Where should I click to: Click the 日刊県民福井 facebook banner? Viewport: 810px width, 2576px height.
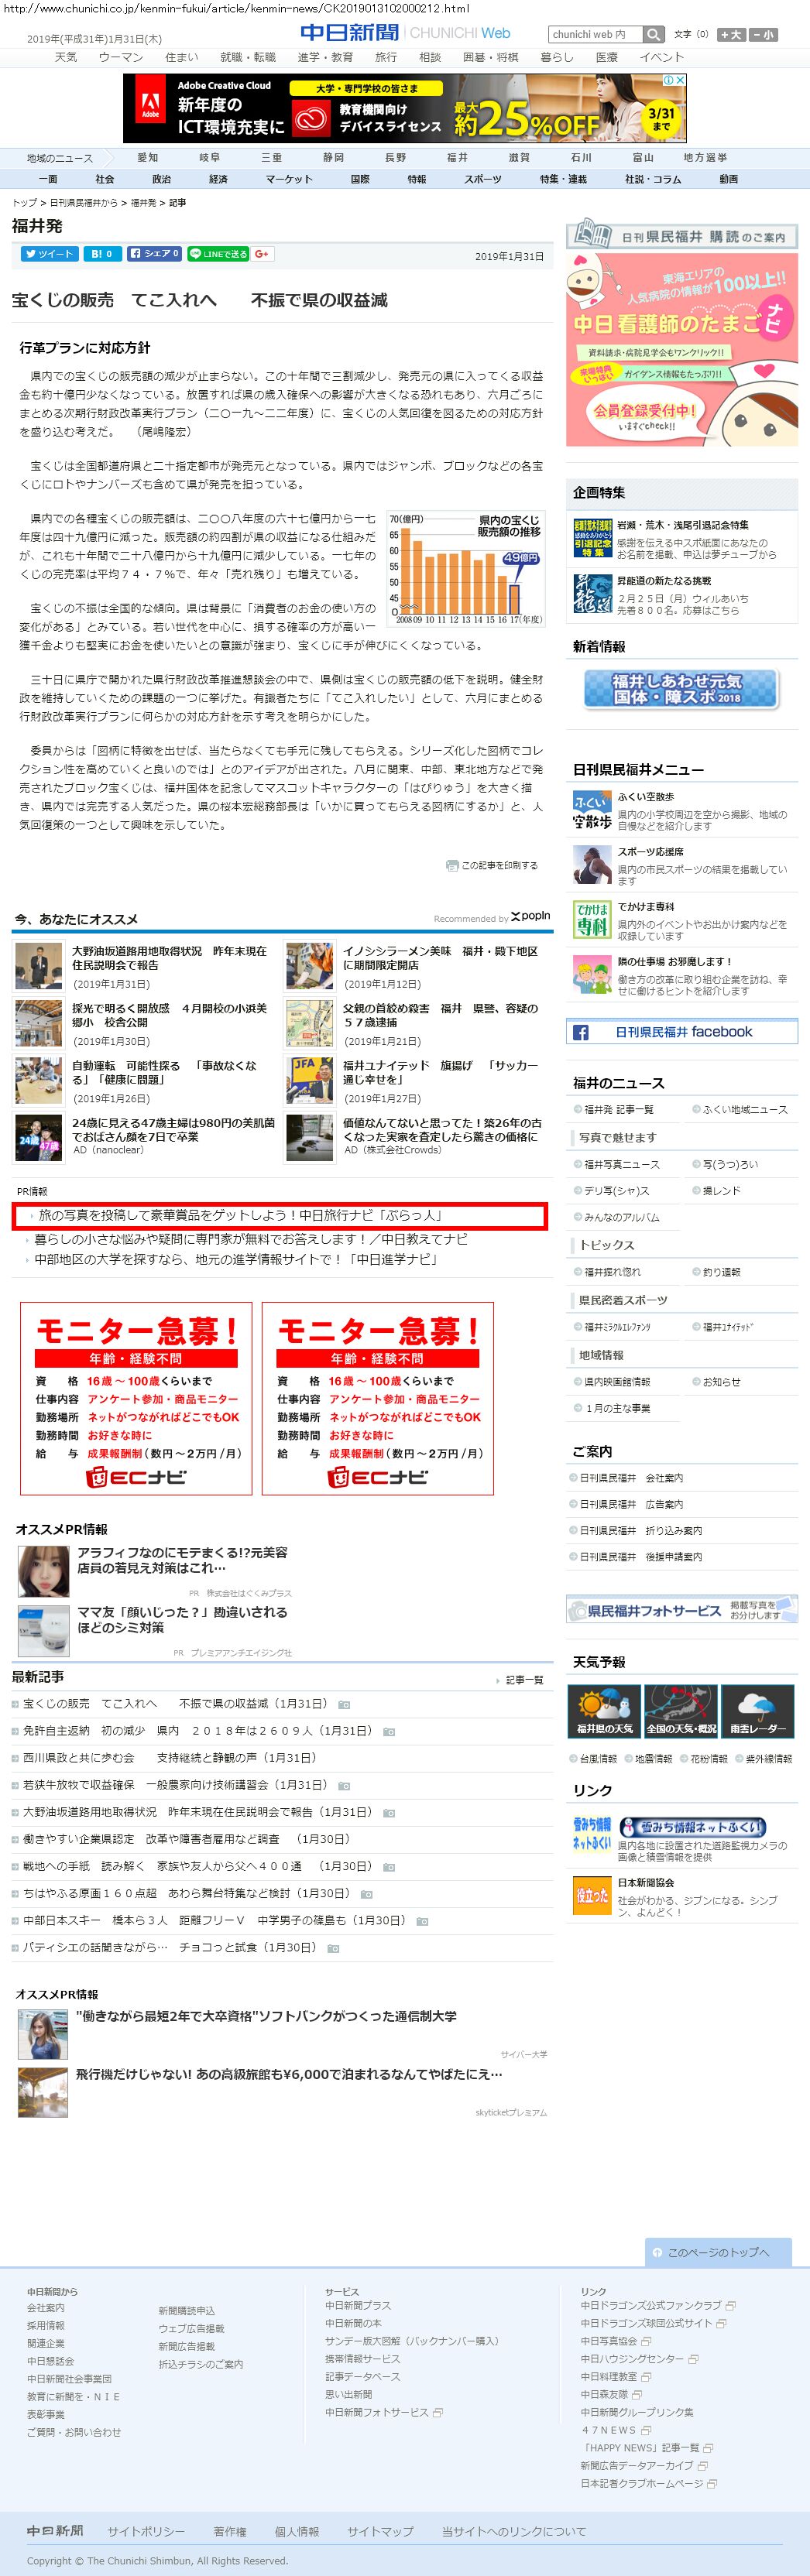coord(682,1031)
